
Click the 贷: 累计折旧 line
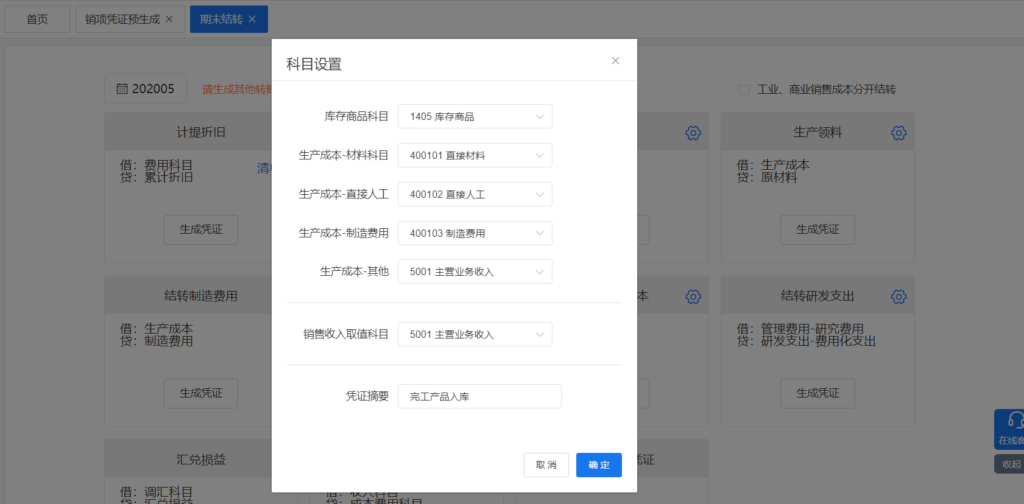[157, 178]
